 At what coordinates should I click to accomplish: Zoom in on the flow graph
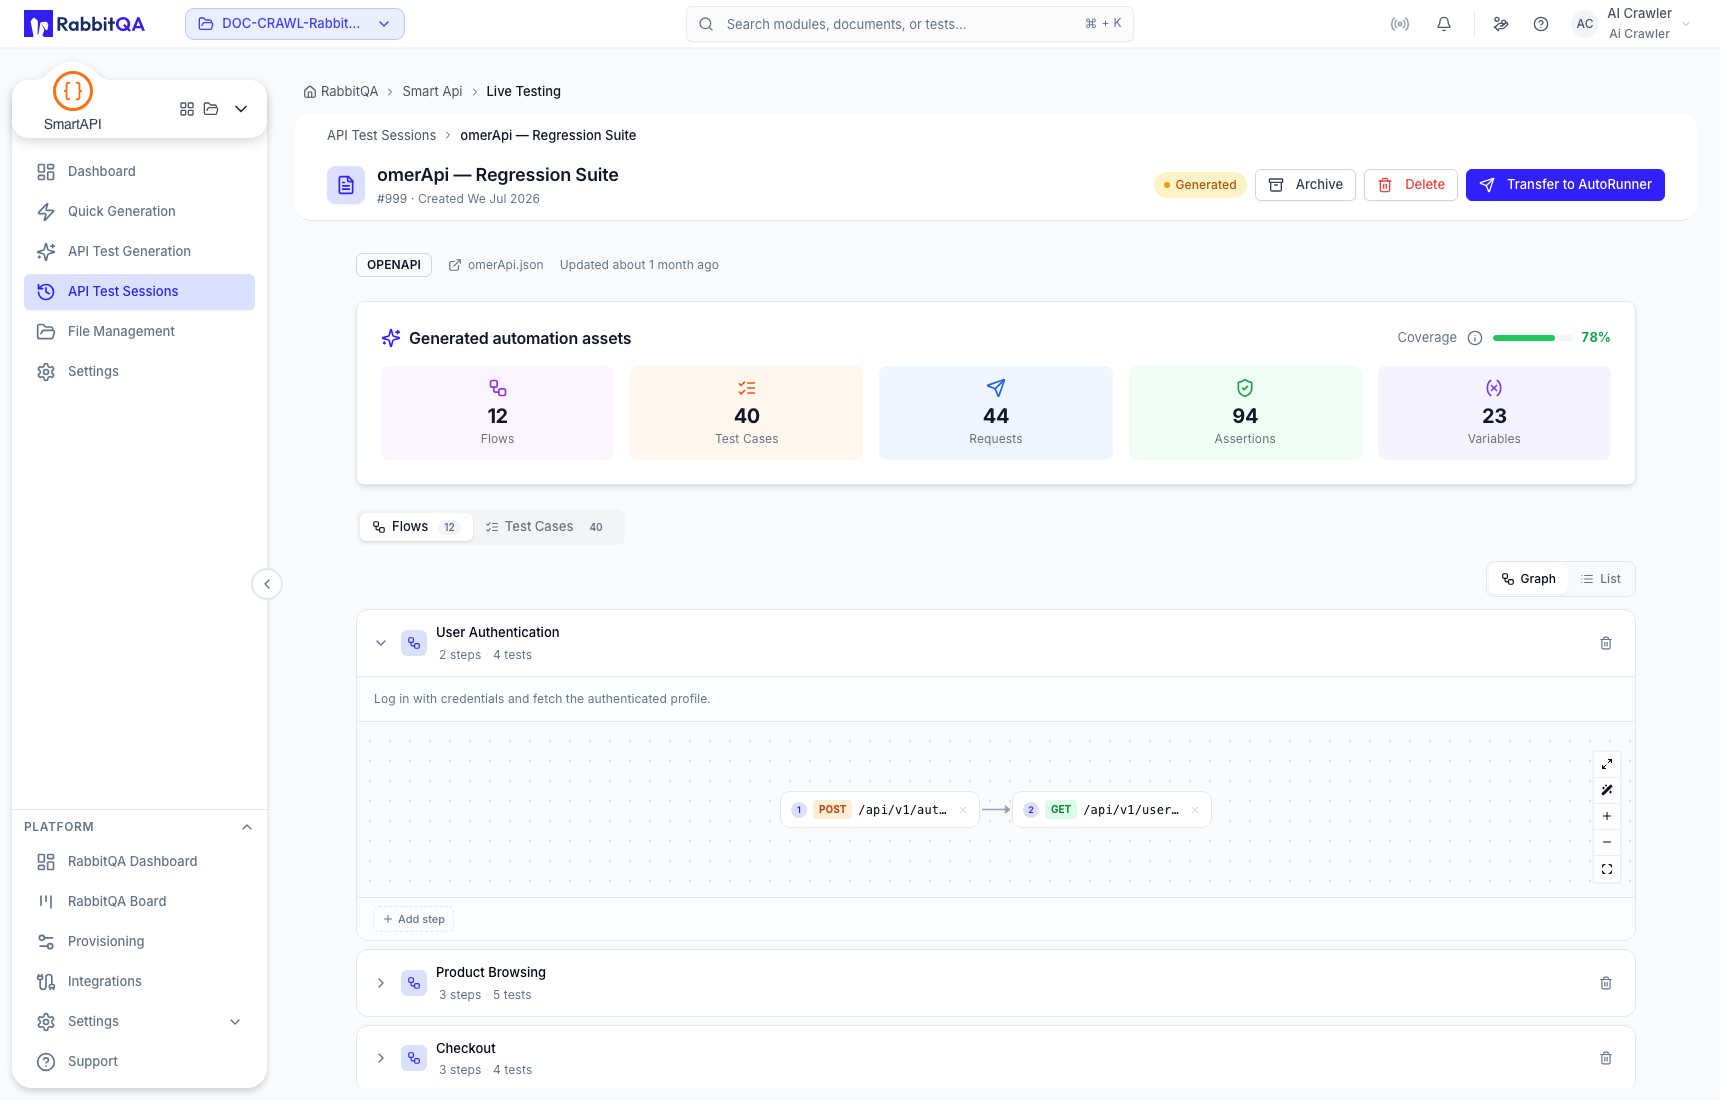(x=1607, y=816)
